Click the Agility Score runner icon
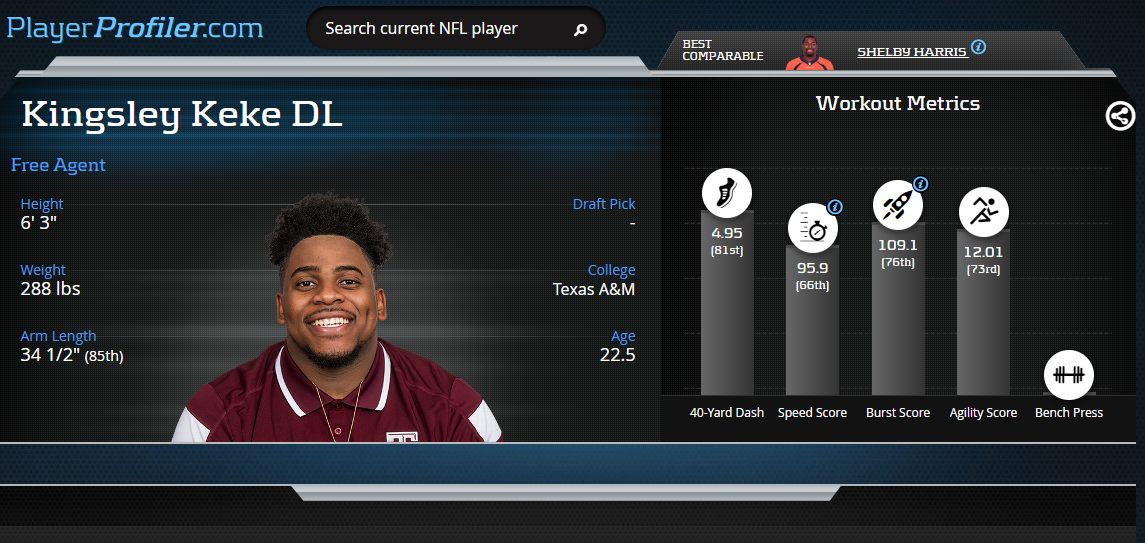This screenshot has width=1145, height=543. [984, 212]
